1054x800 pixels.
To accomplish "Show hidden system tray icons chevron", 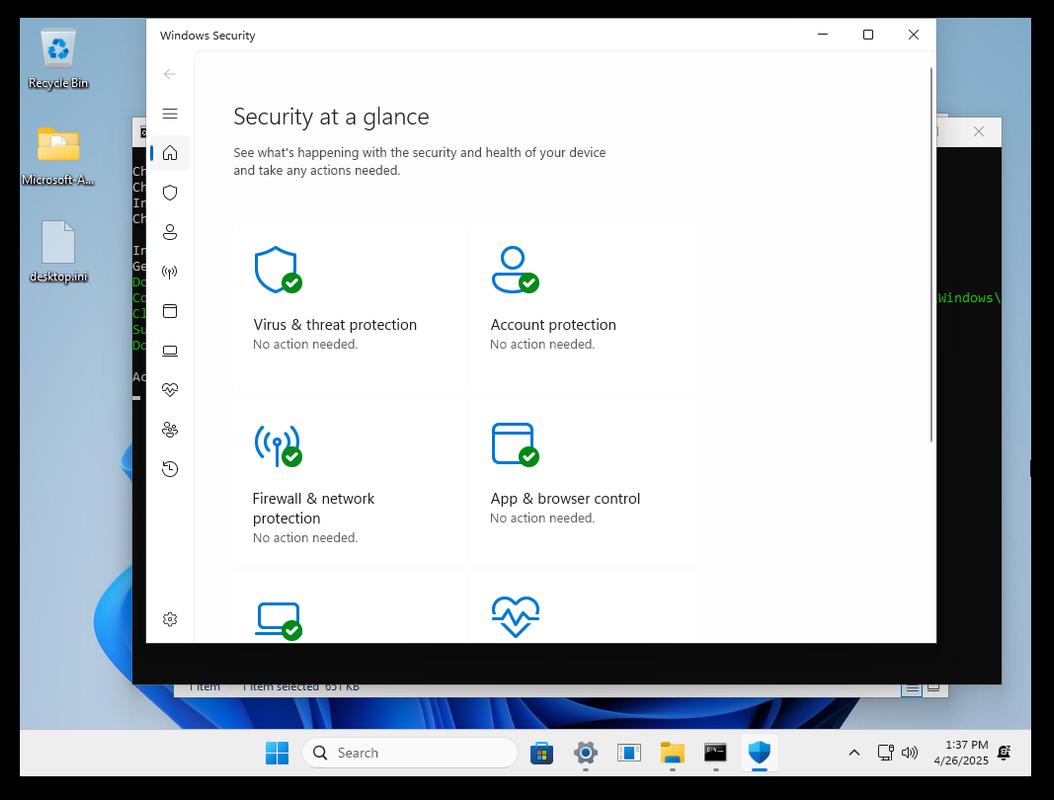I will click(x=854, y=753).
